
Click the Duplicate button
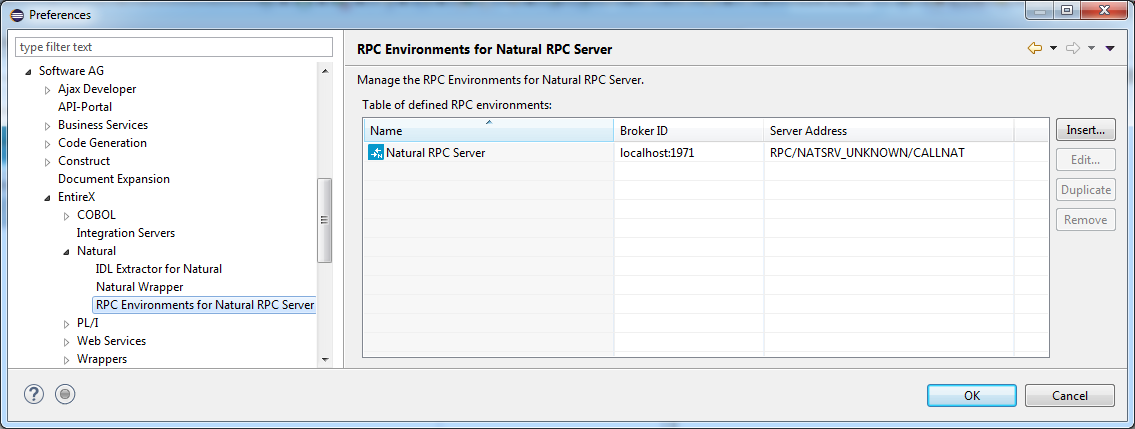(1085, 190)
